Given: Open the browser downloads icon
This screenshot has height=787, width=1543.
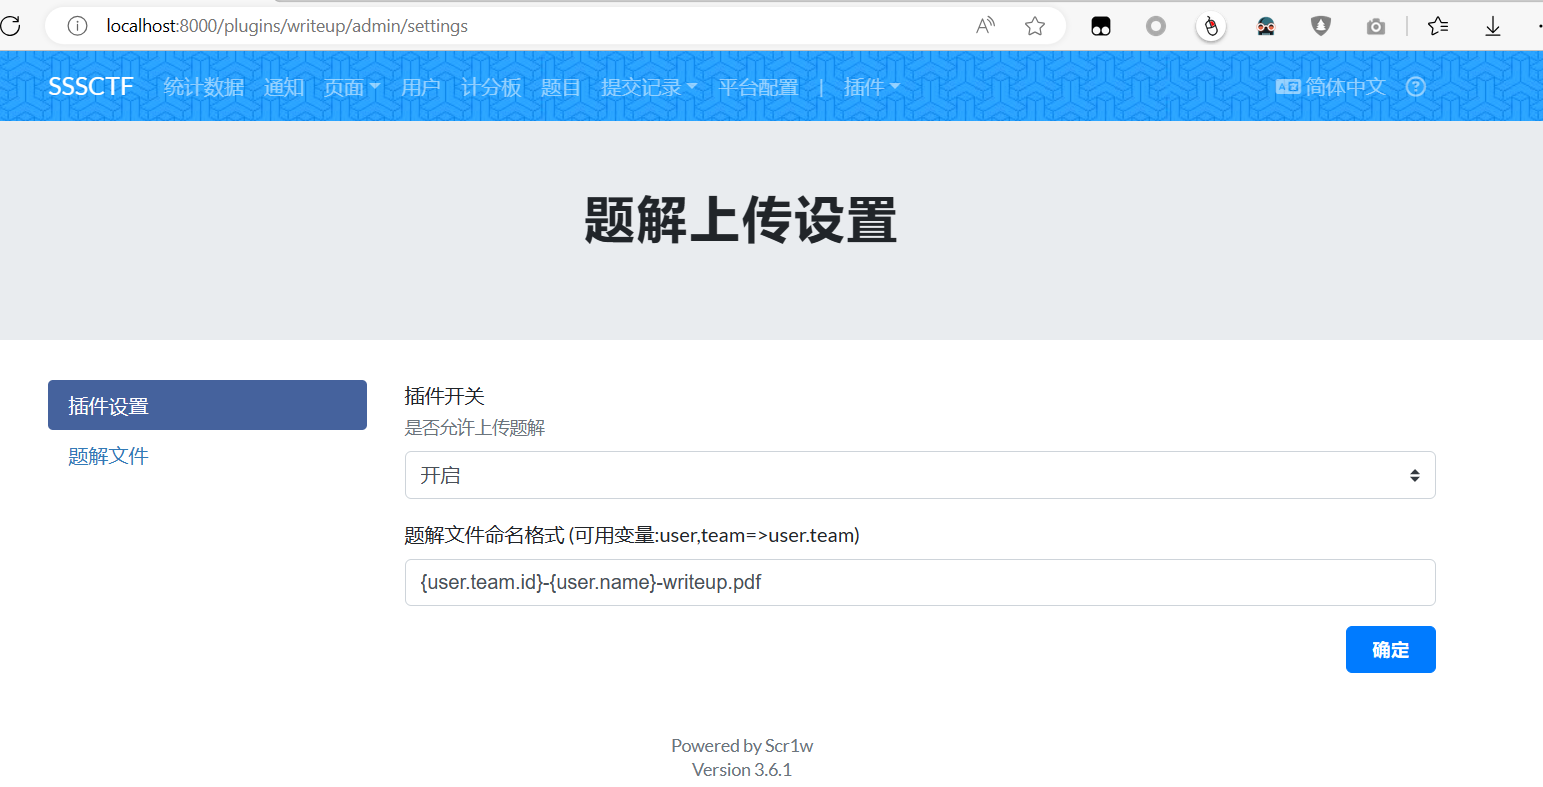Looking at the screenshot, I should point(1493,26).
